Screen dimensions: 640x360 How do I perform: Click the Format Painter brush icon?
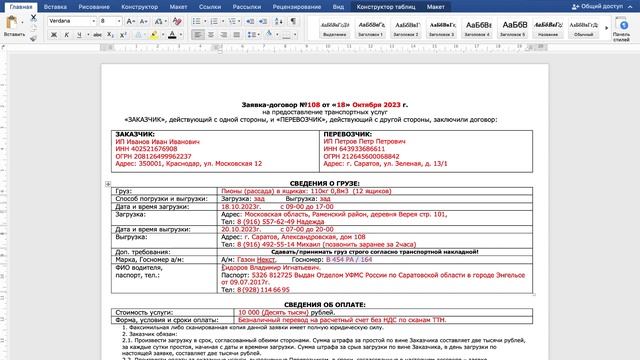[33, 38]
